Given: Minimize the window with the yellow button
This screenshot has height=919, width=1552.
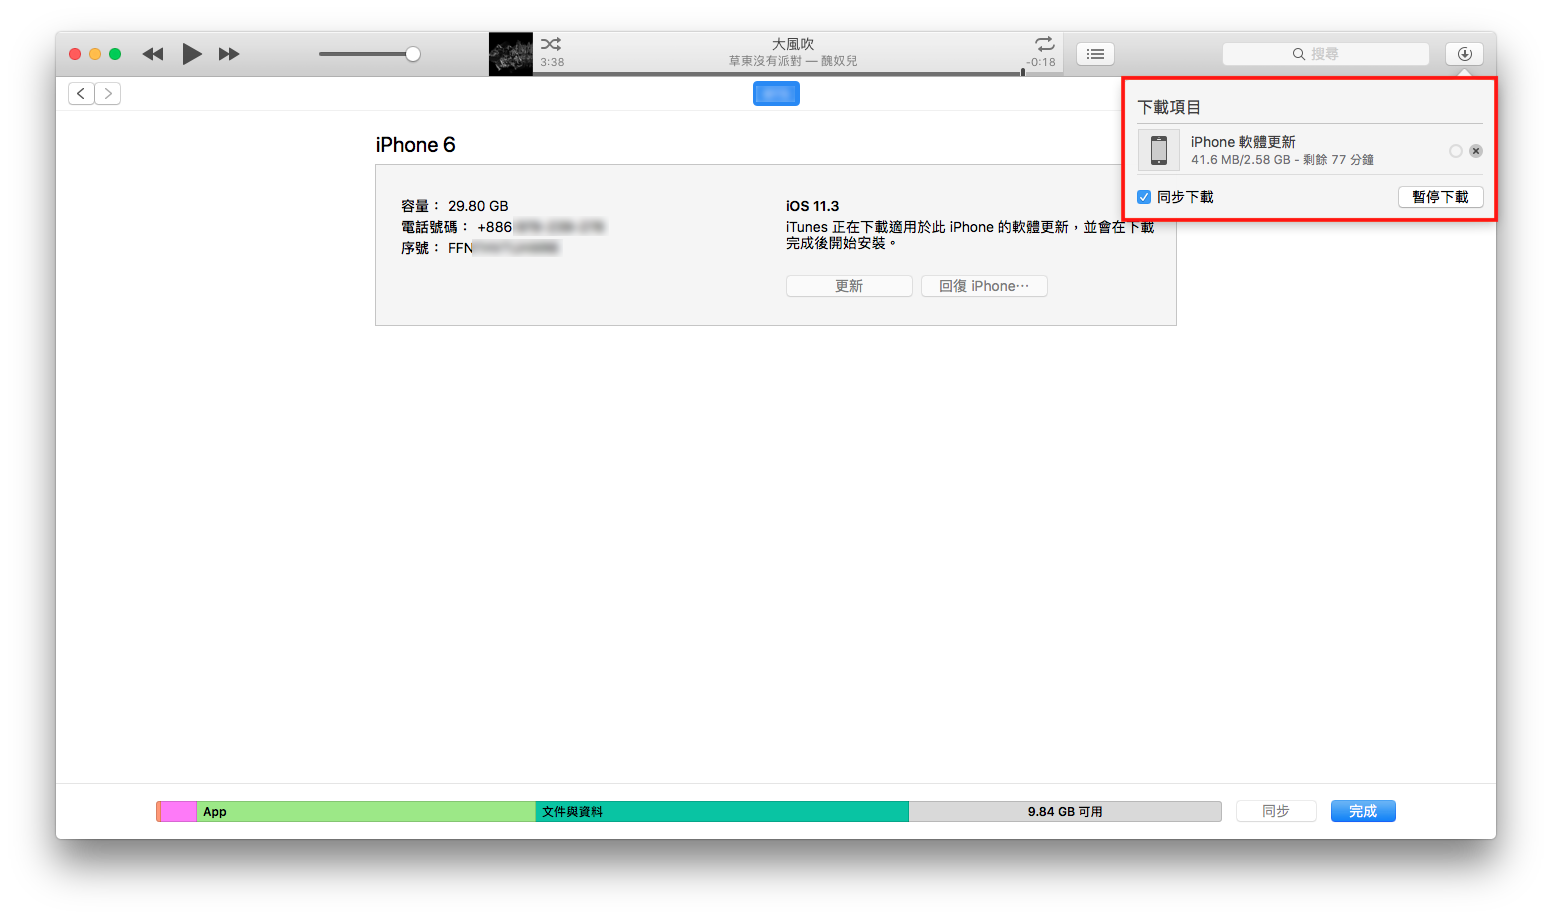Looking at the screenshot, I should [95, 54].
